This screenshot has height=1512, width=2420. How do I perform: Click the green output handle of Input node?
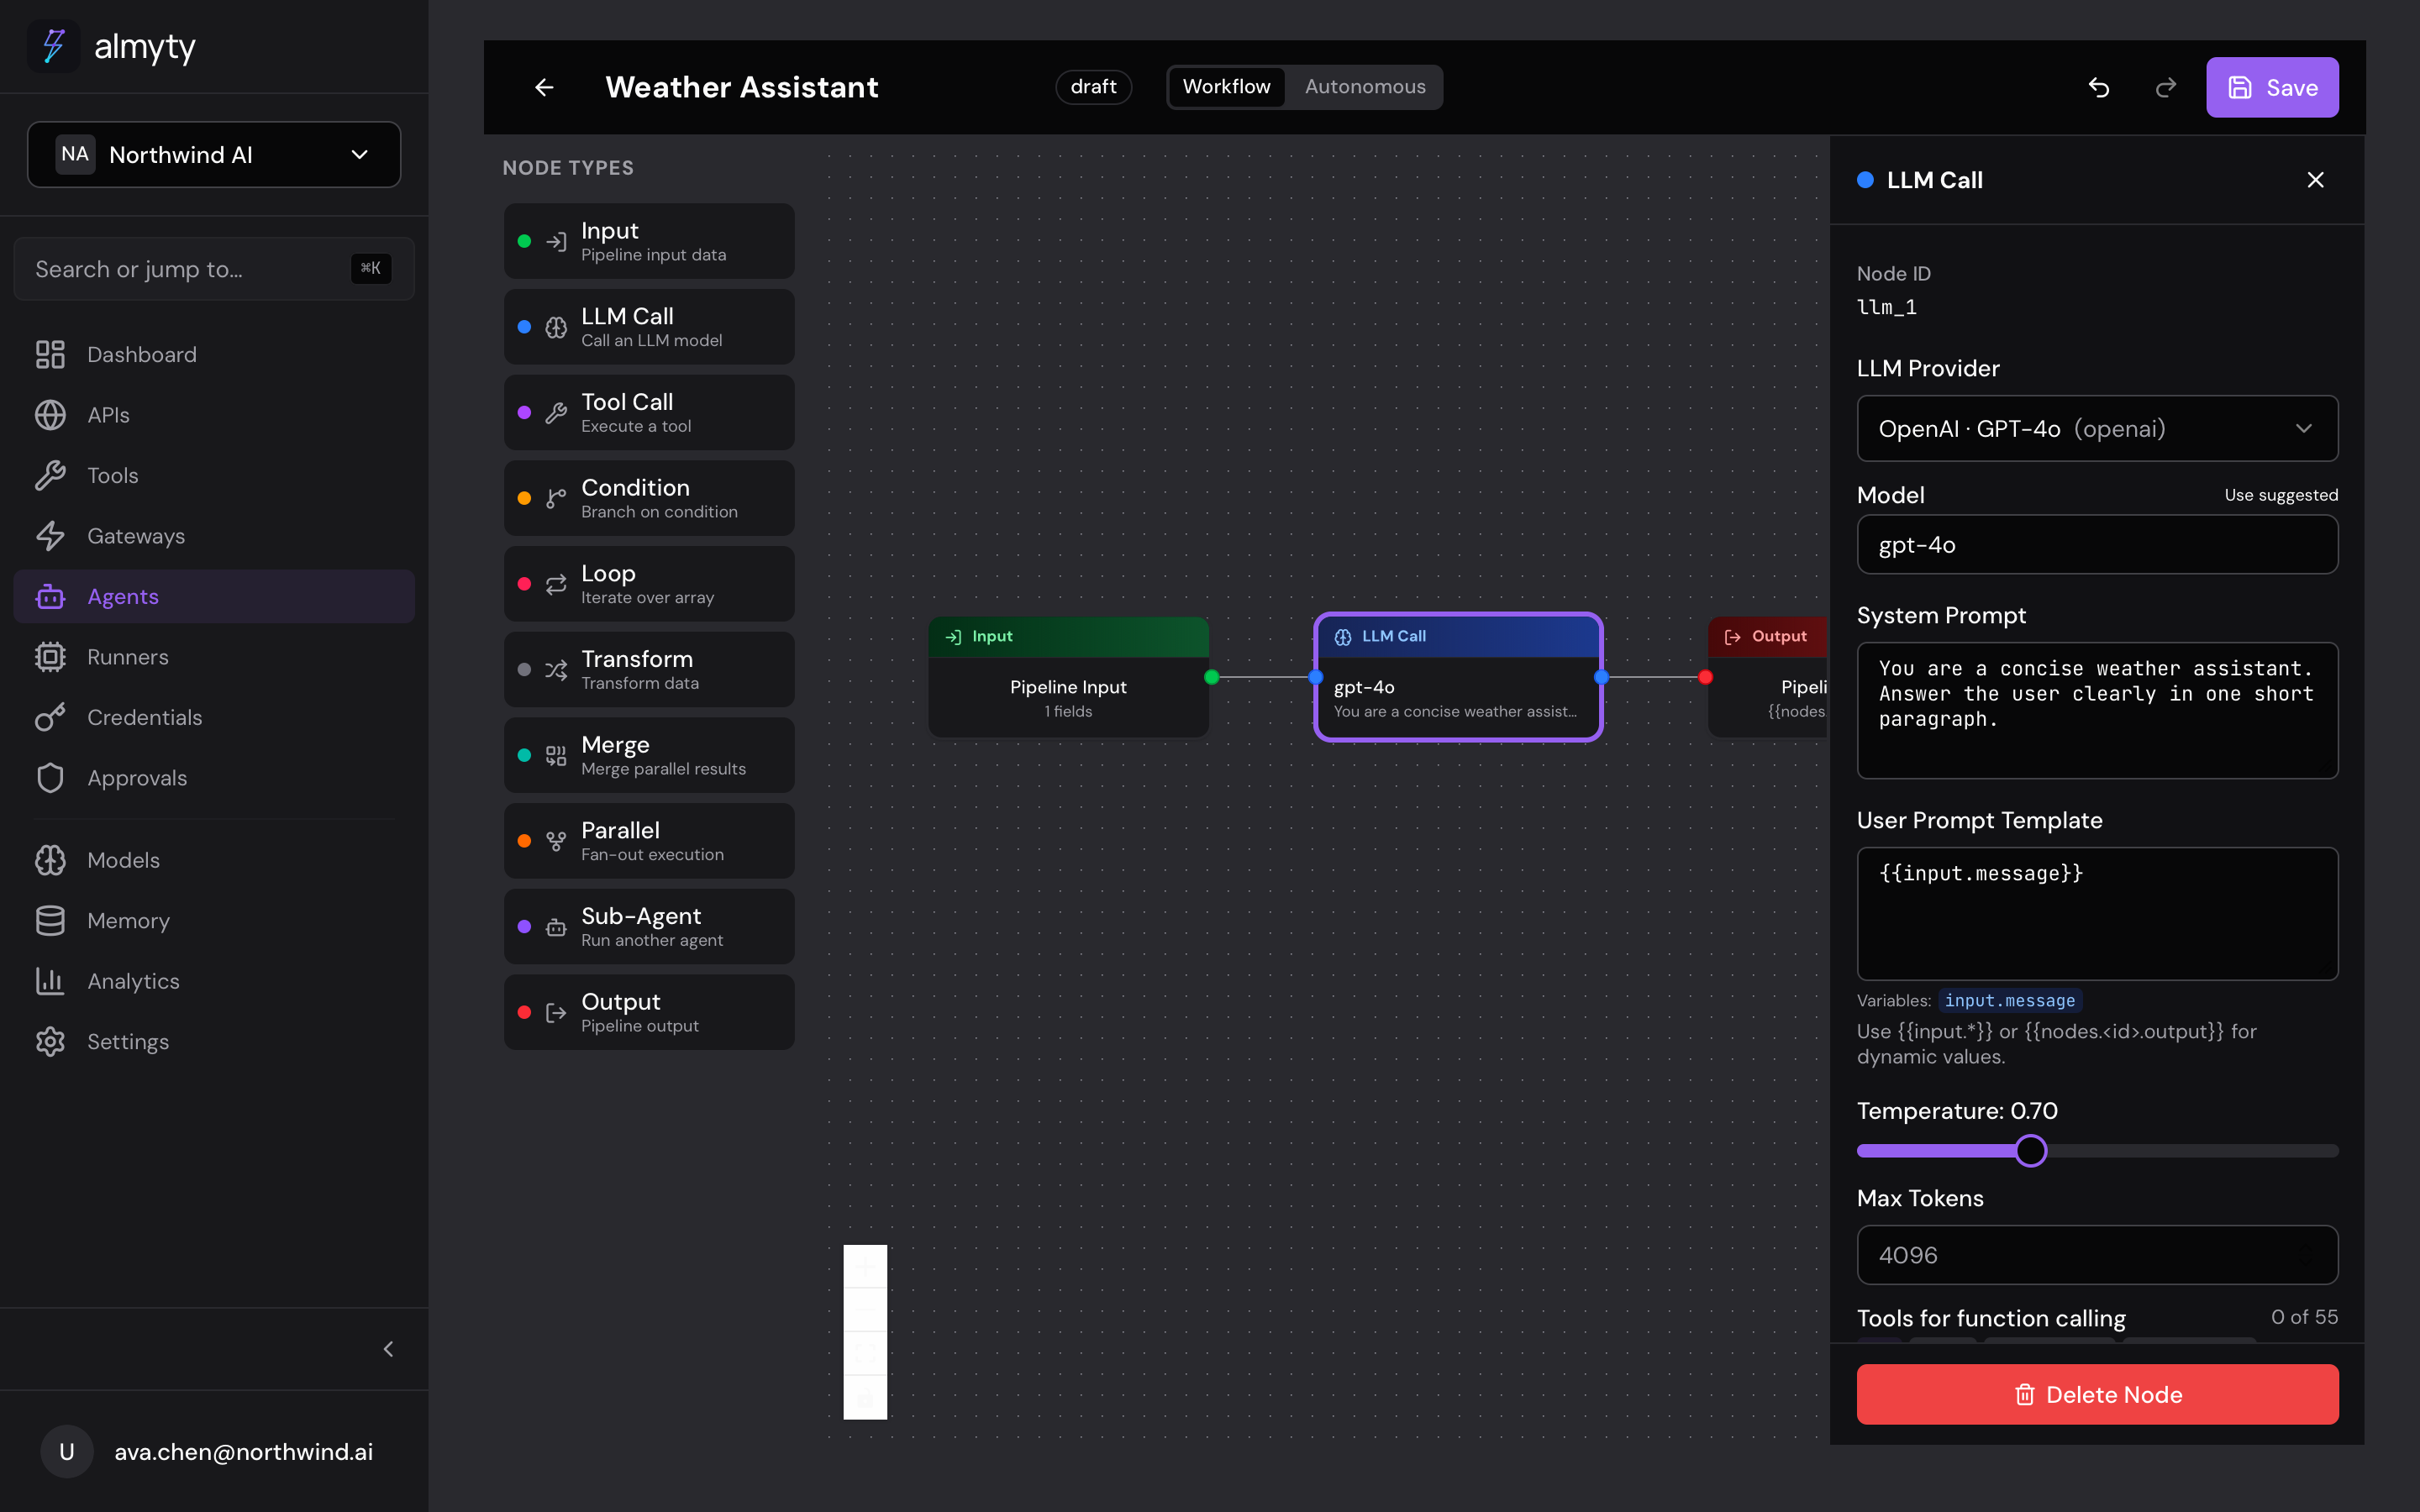pyautogui.click(x=1211, y=677)
